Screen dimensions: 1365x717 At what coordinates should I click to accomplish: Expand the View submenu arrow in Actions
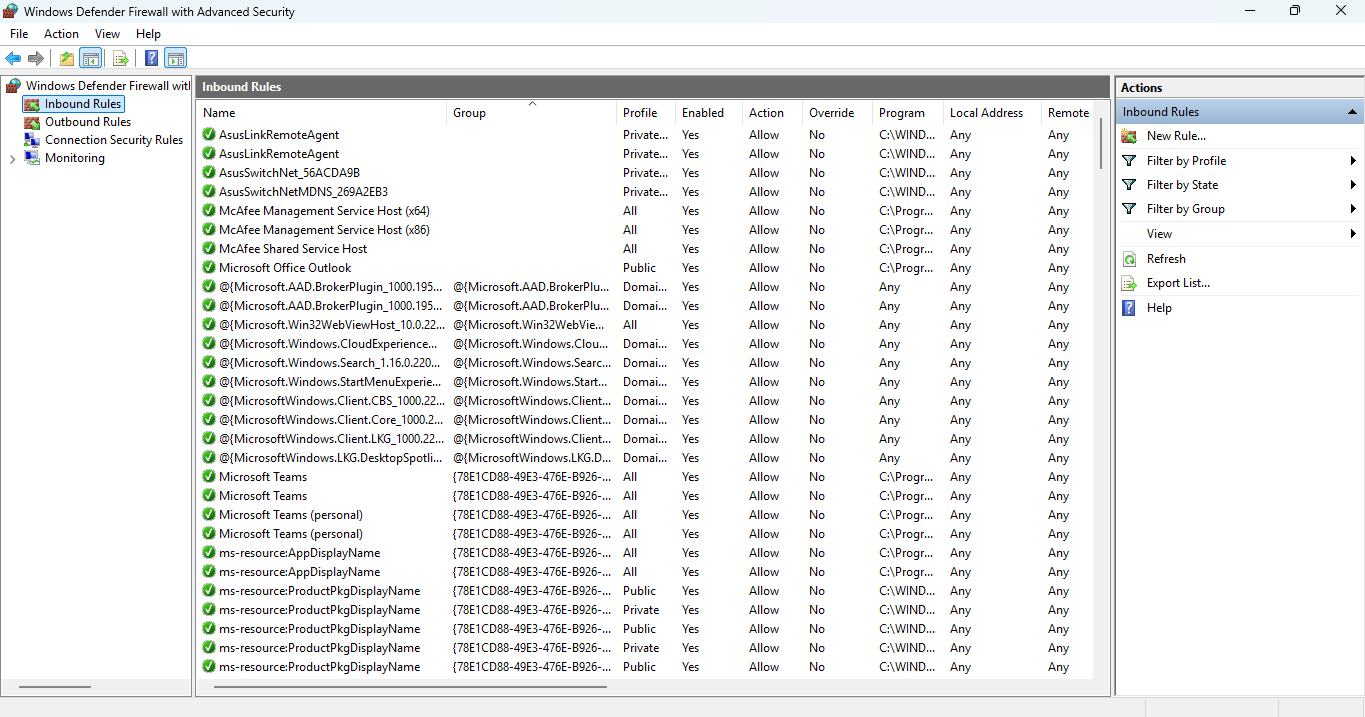point(1353,234)
